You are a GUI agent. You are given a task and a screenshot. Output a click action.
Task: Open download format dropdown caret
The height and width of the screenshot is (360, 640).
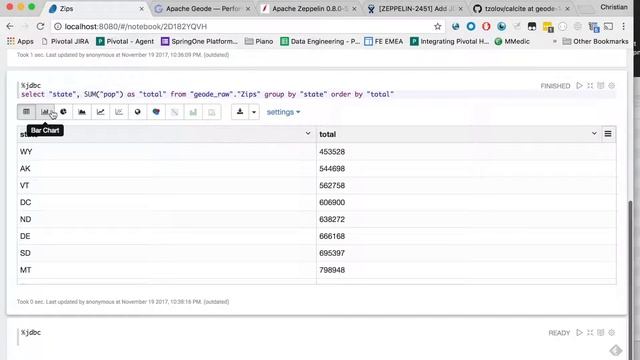(254, 112)
